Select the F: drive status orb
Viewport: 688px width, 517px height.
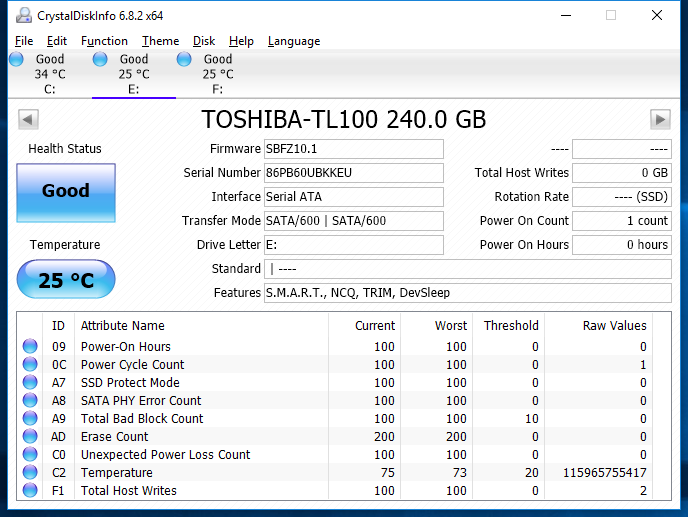click(x=184, y=60)
